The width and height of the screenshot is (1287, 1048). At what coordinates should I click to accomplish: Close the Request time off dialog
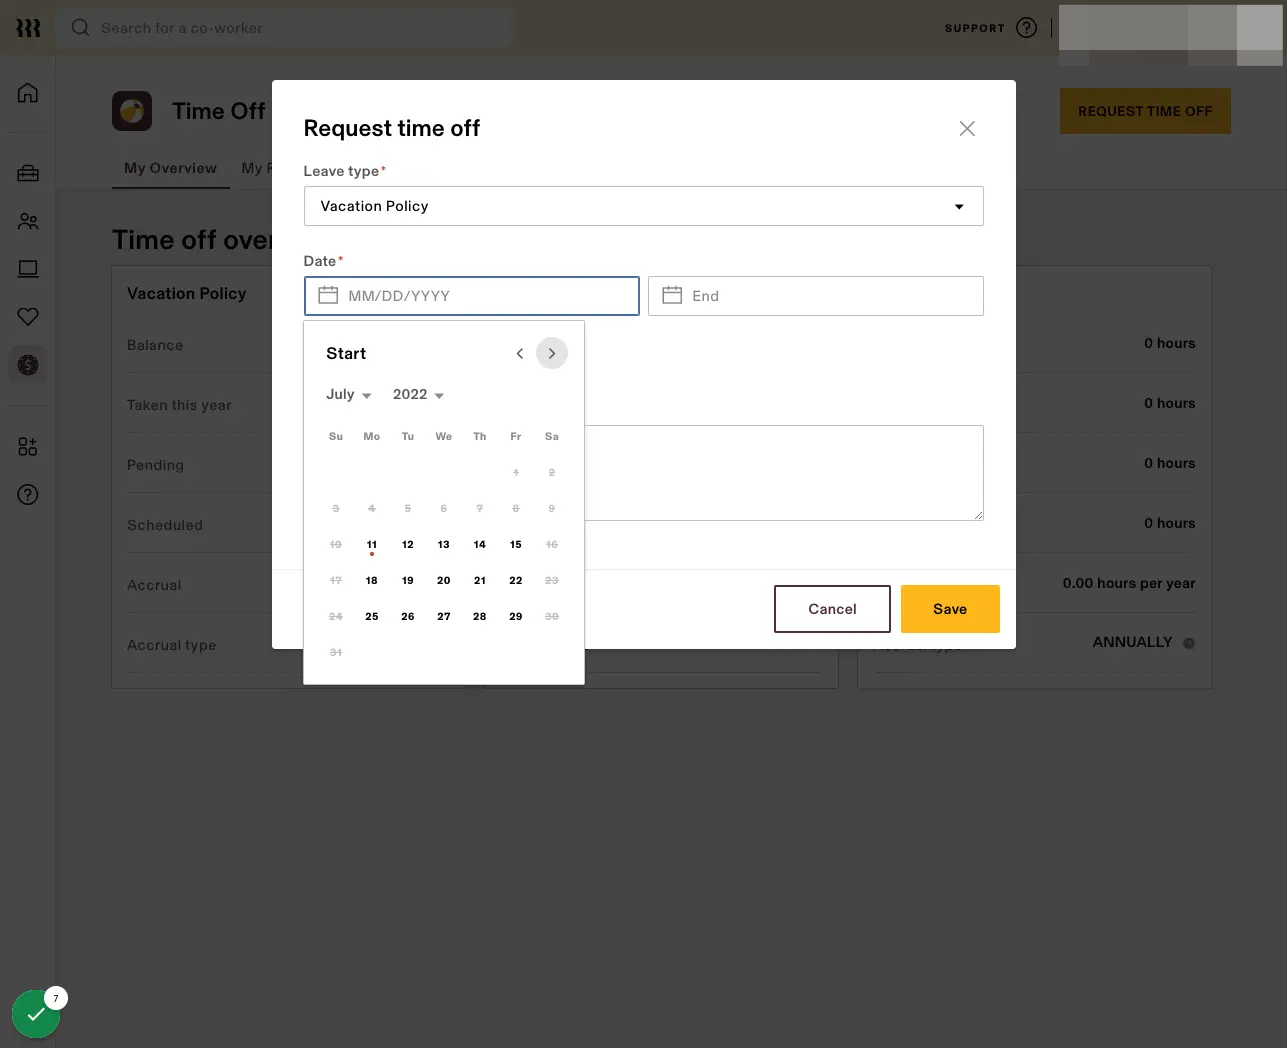pyautogui.click(x=967, y=128)
